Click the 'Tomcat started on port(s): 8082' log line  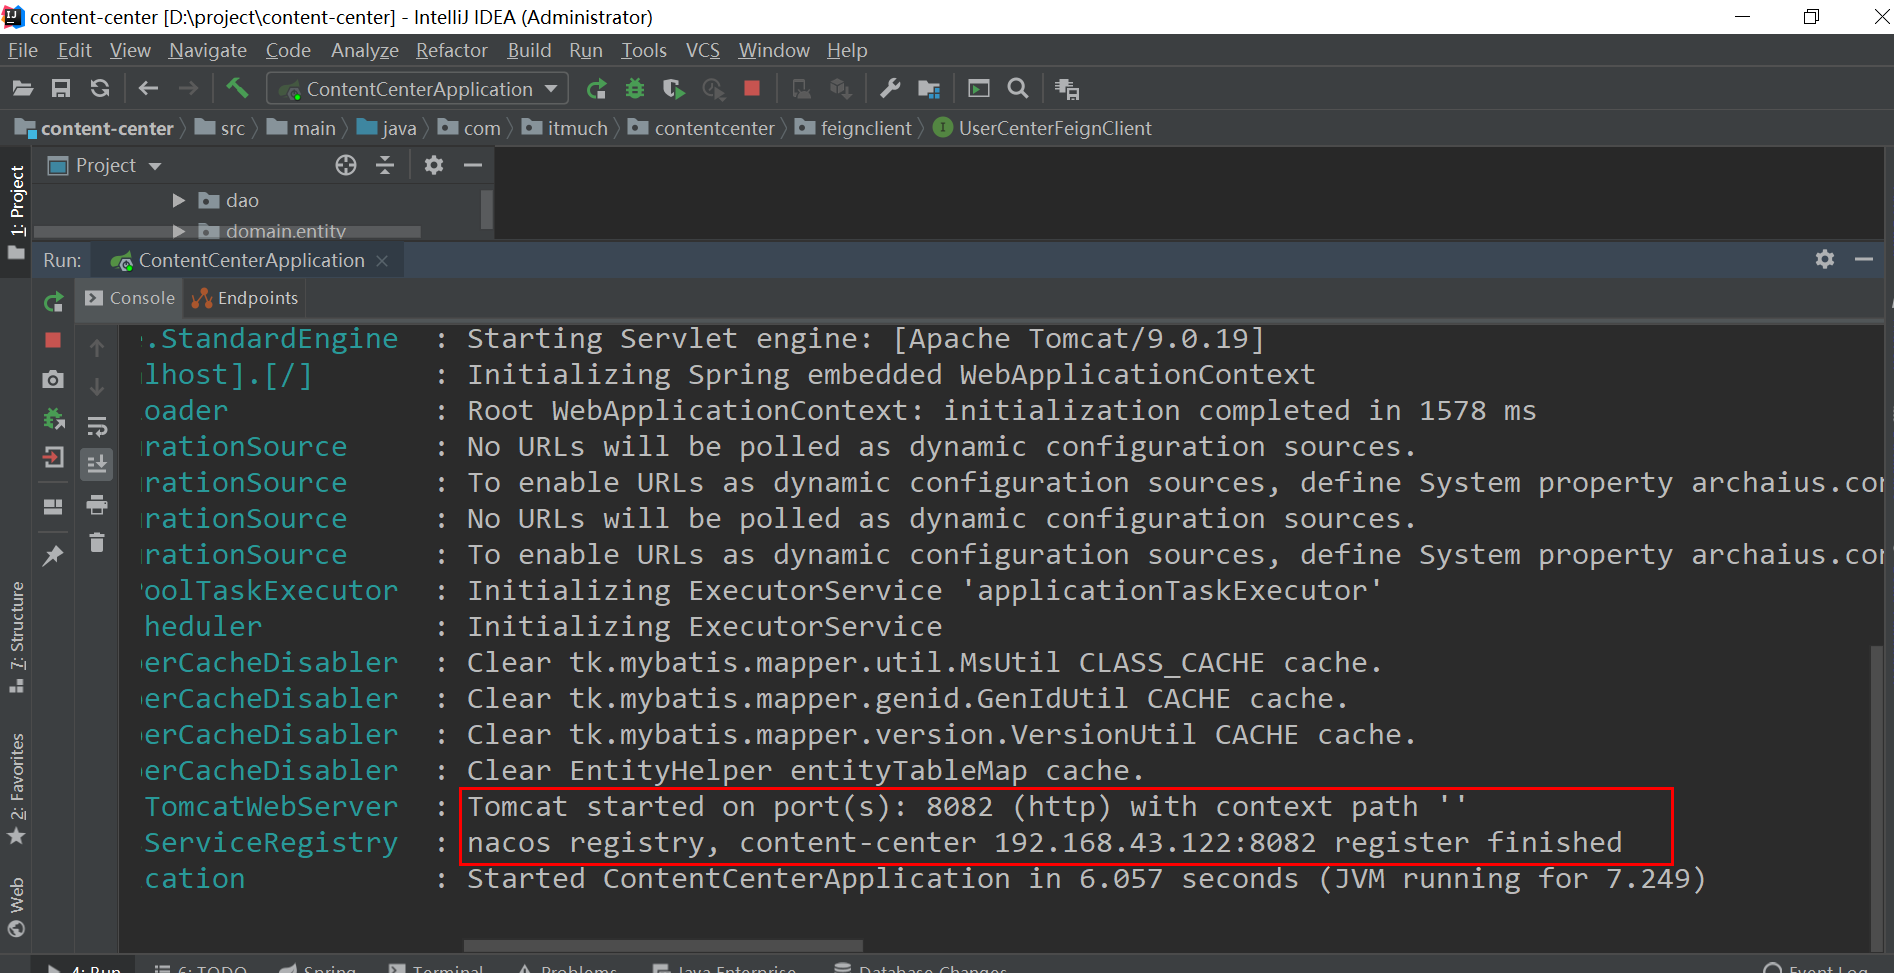pos(967,806)
